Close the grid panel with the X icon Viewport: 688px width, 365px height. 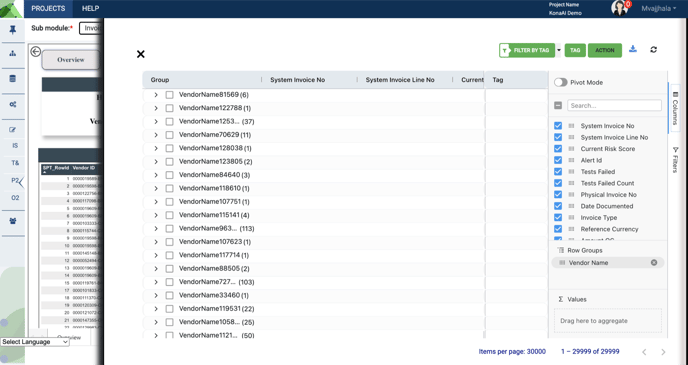coord(140,54)
